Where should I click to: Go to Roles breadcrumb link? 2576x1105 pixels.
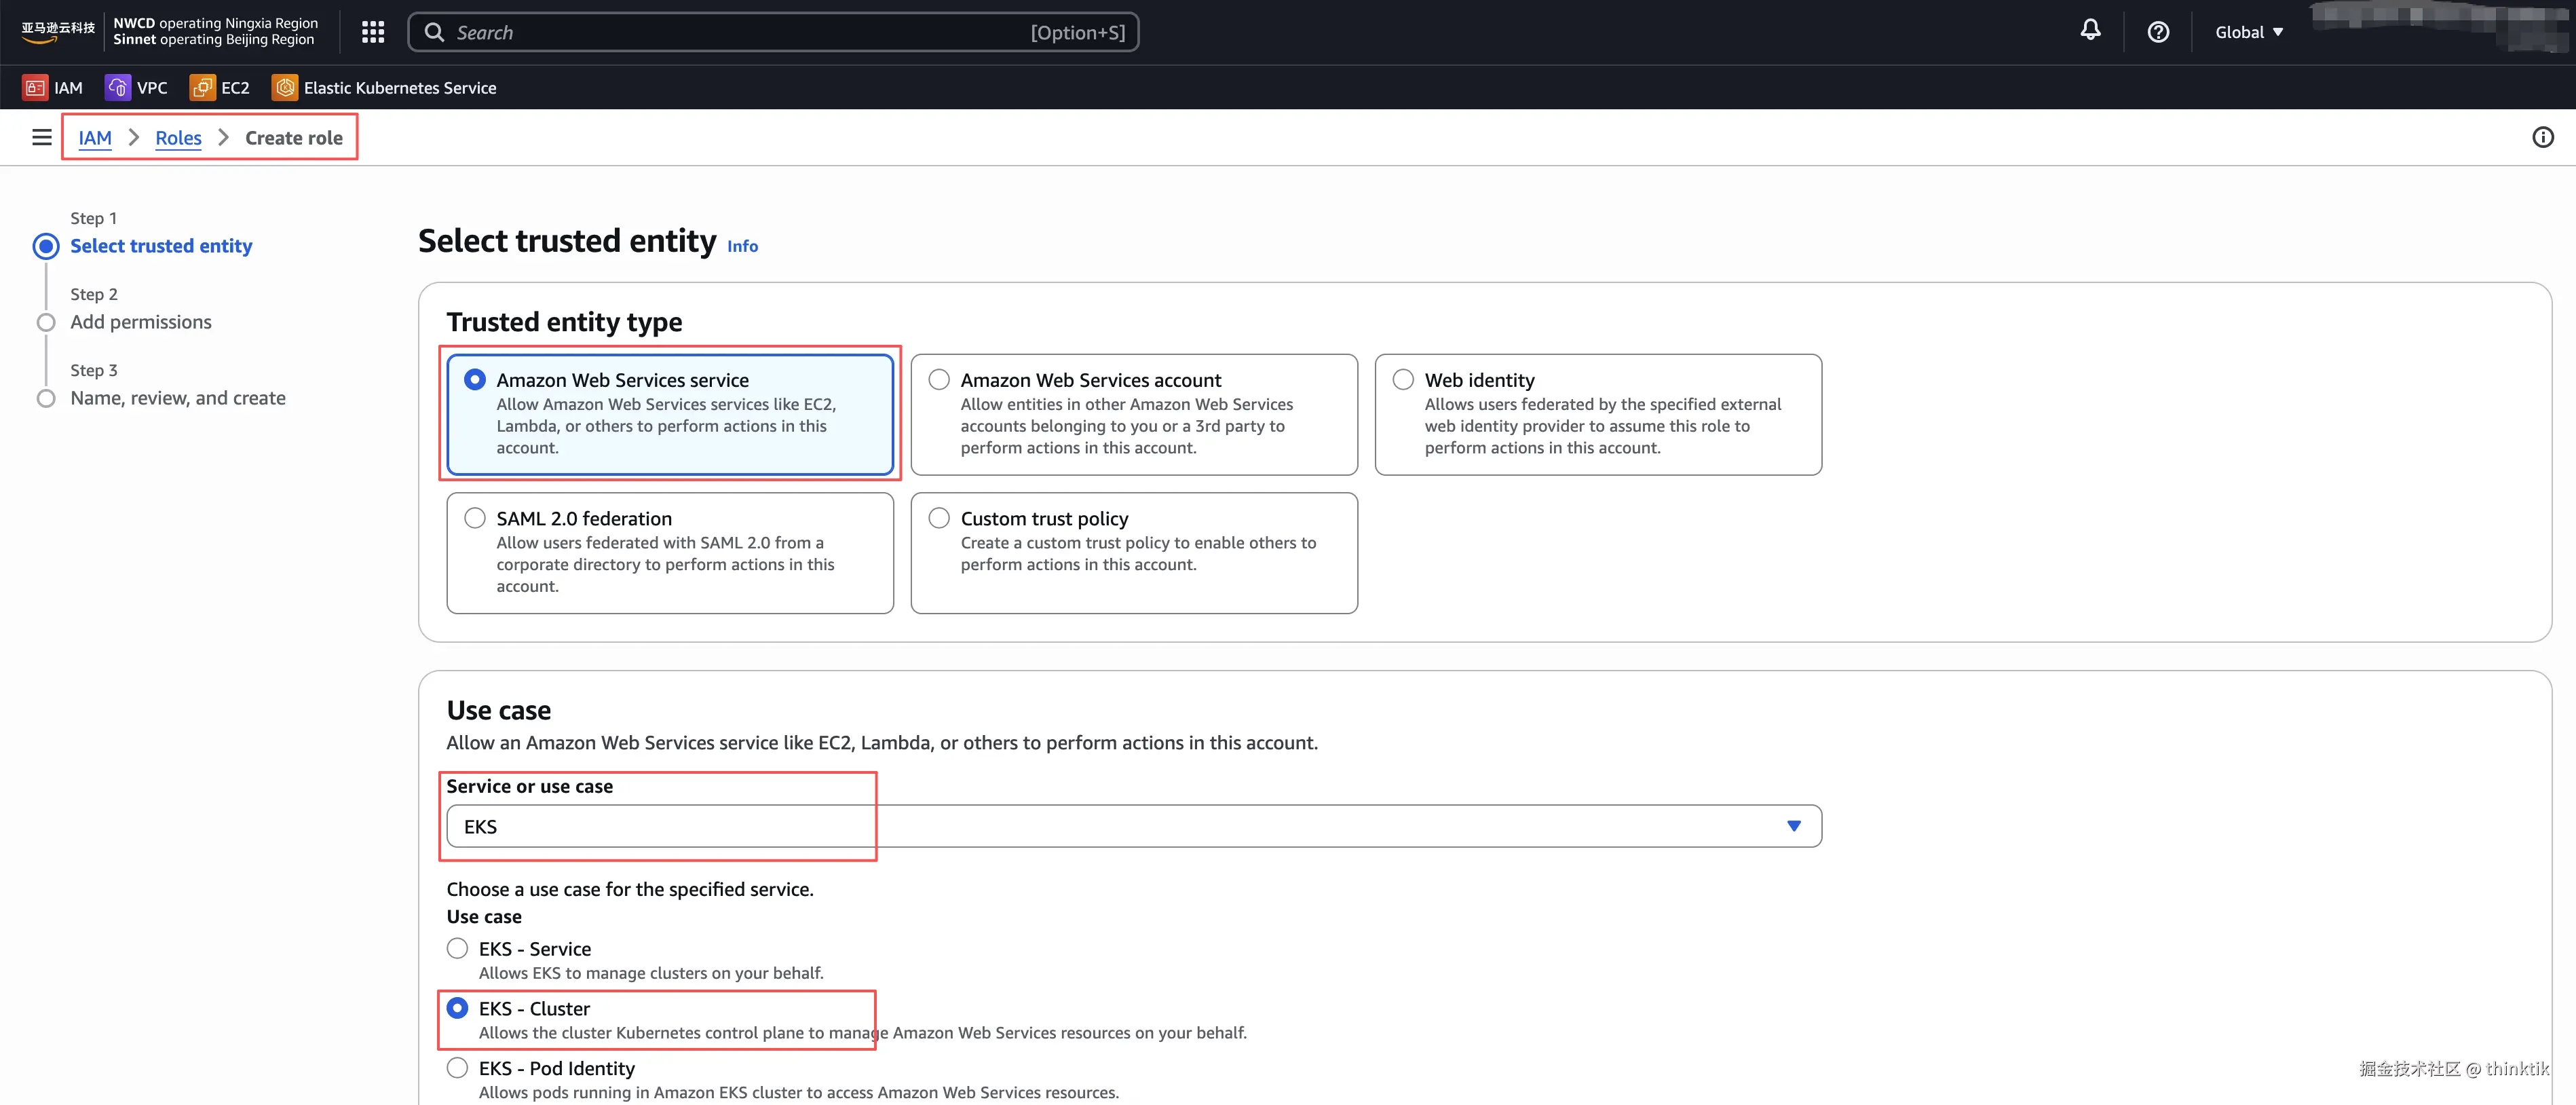pos(178,138)
